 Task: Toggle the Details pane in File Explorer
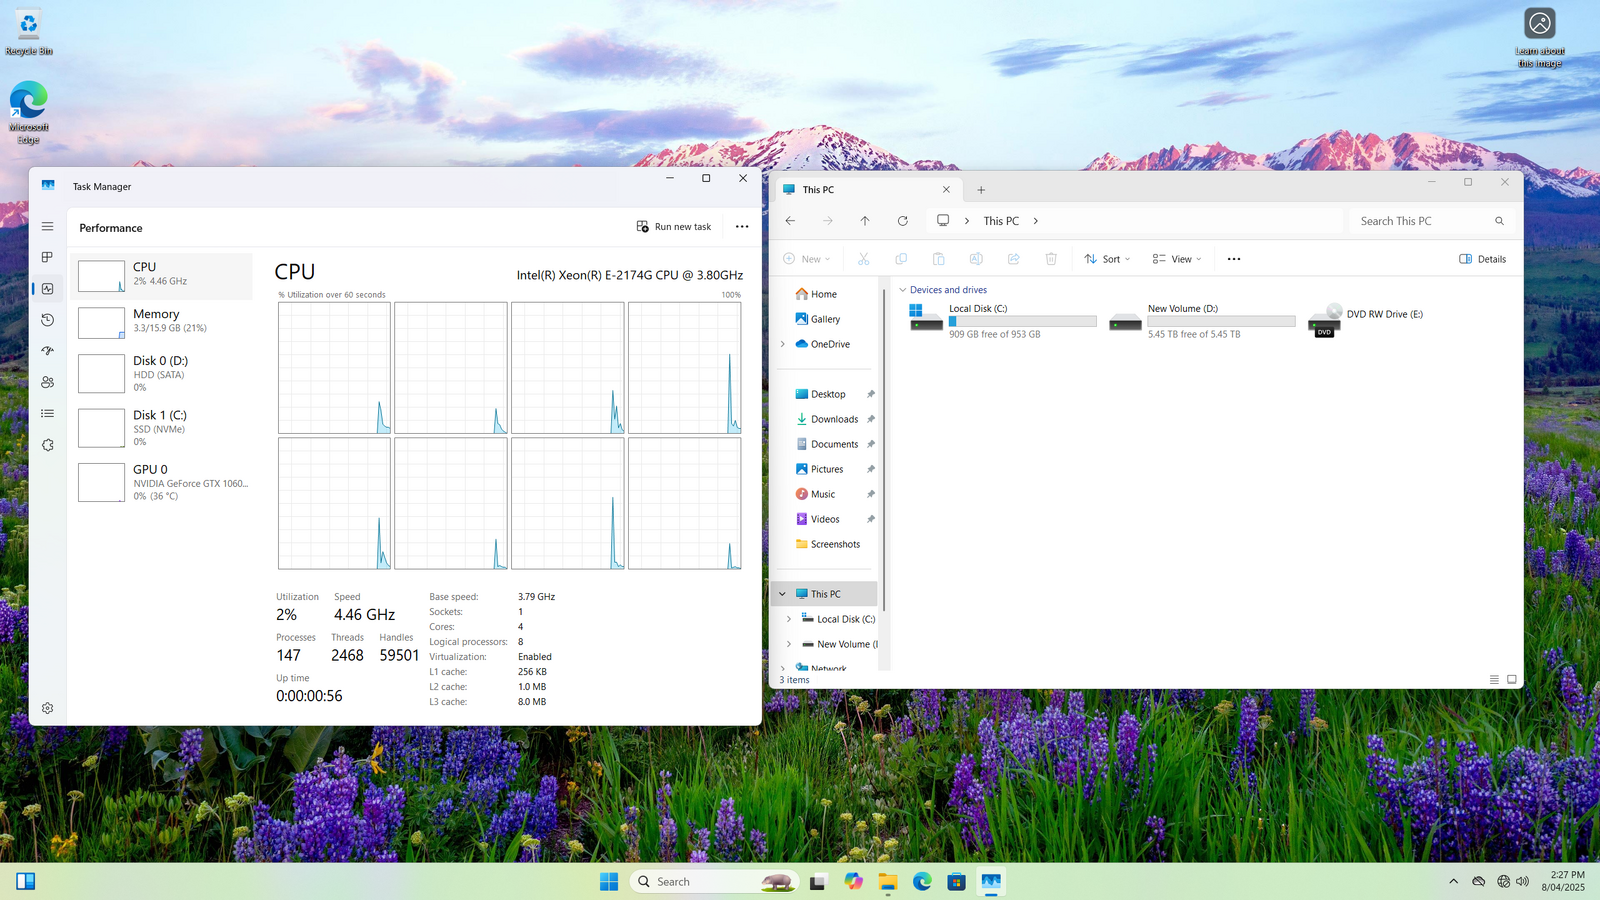click(1482, 259)
